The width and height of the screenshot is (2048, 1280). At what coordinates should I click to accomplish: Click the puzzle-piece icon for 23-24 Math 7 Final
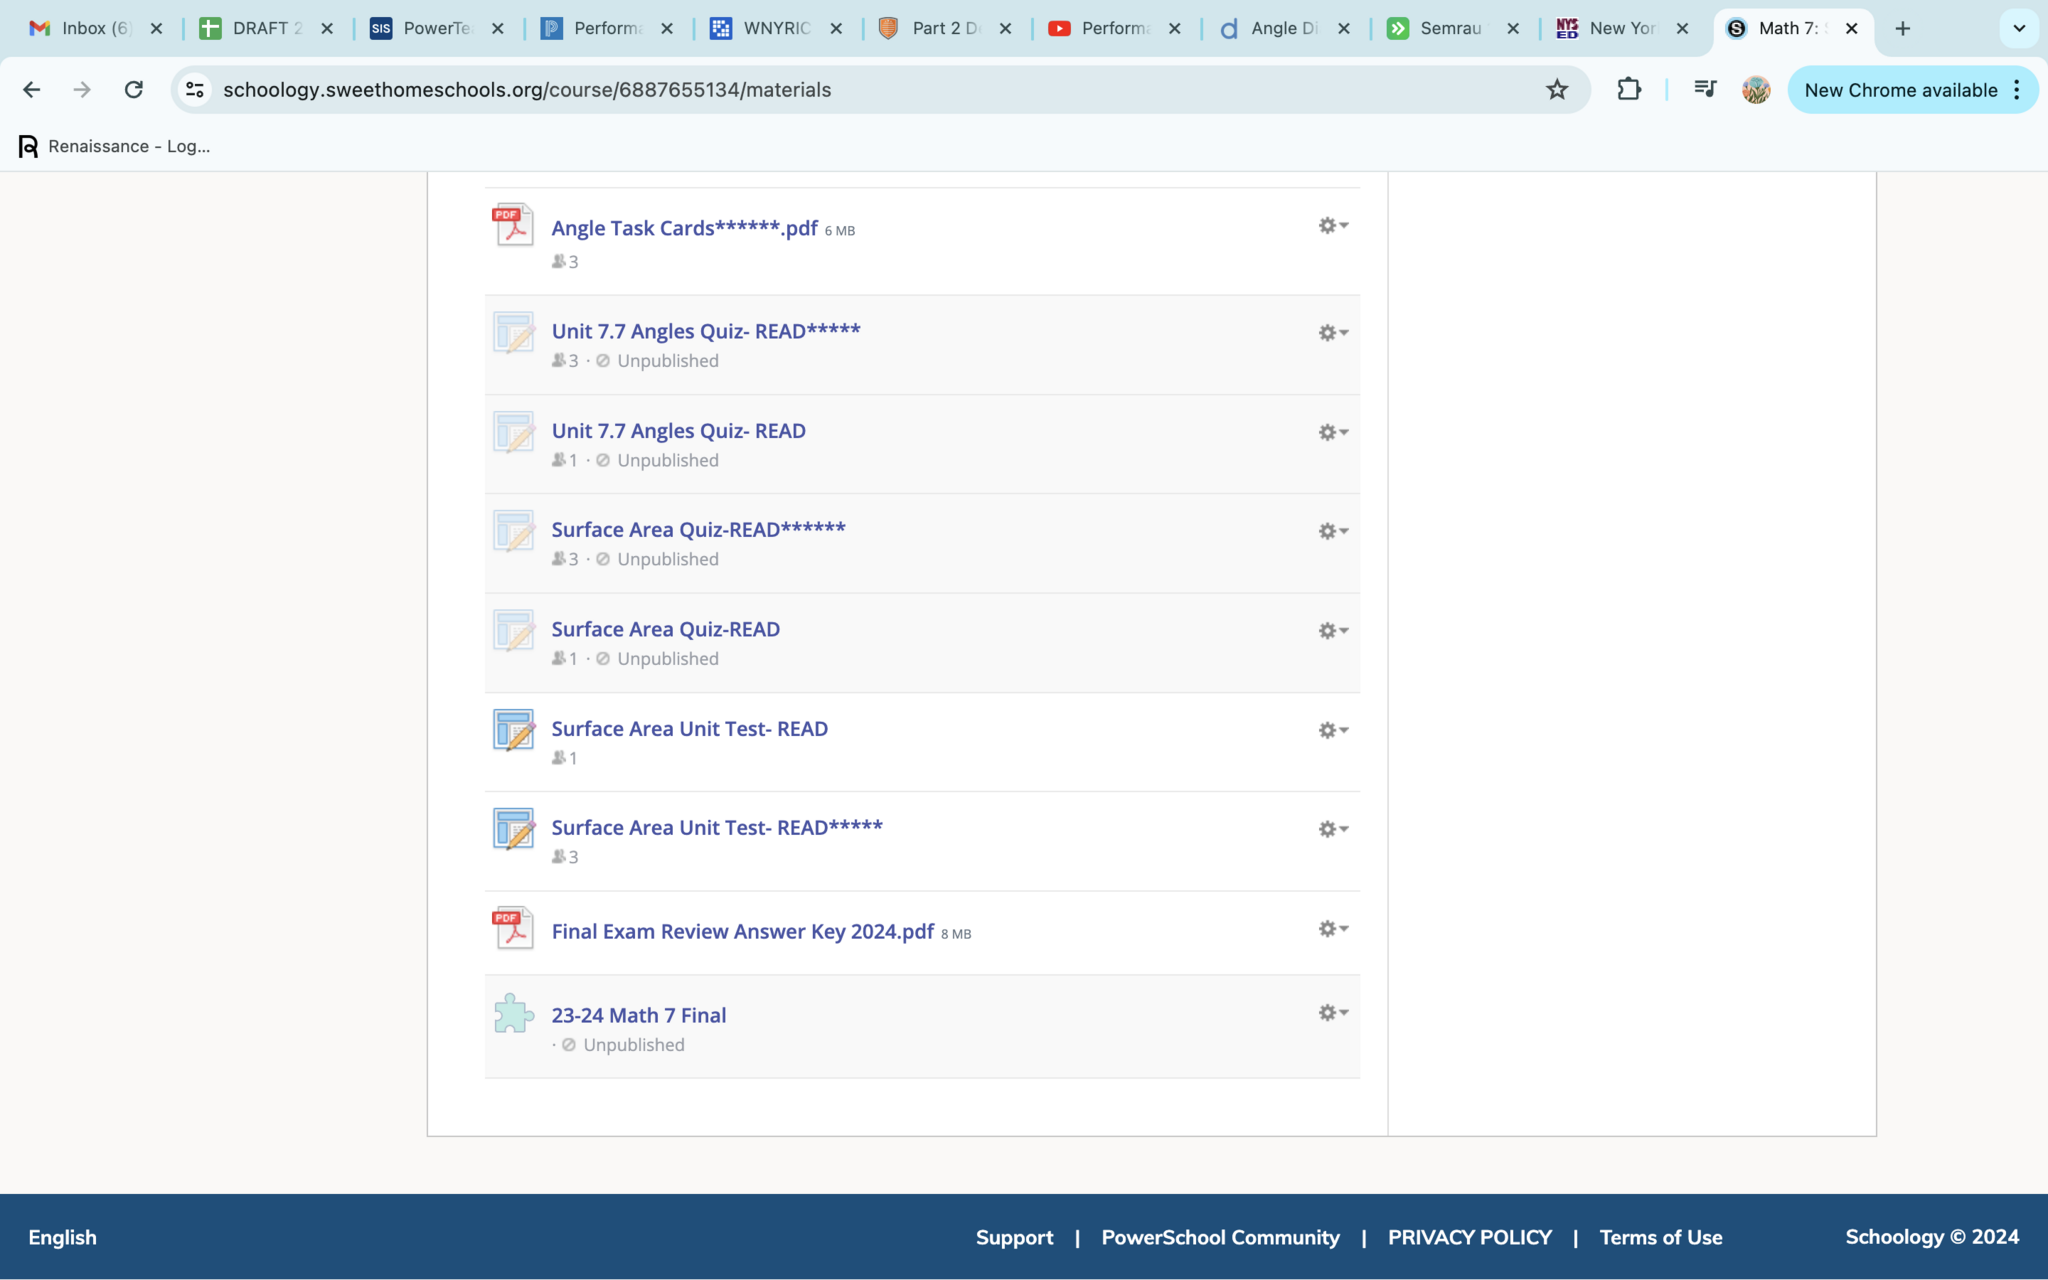point(513,1013)
